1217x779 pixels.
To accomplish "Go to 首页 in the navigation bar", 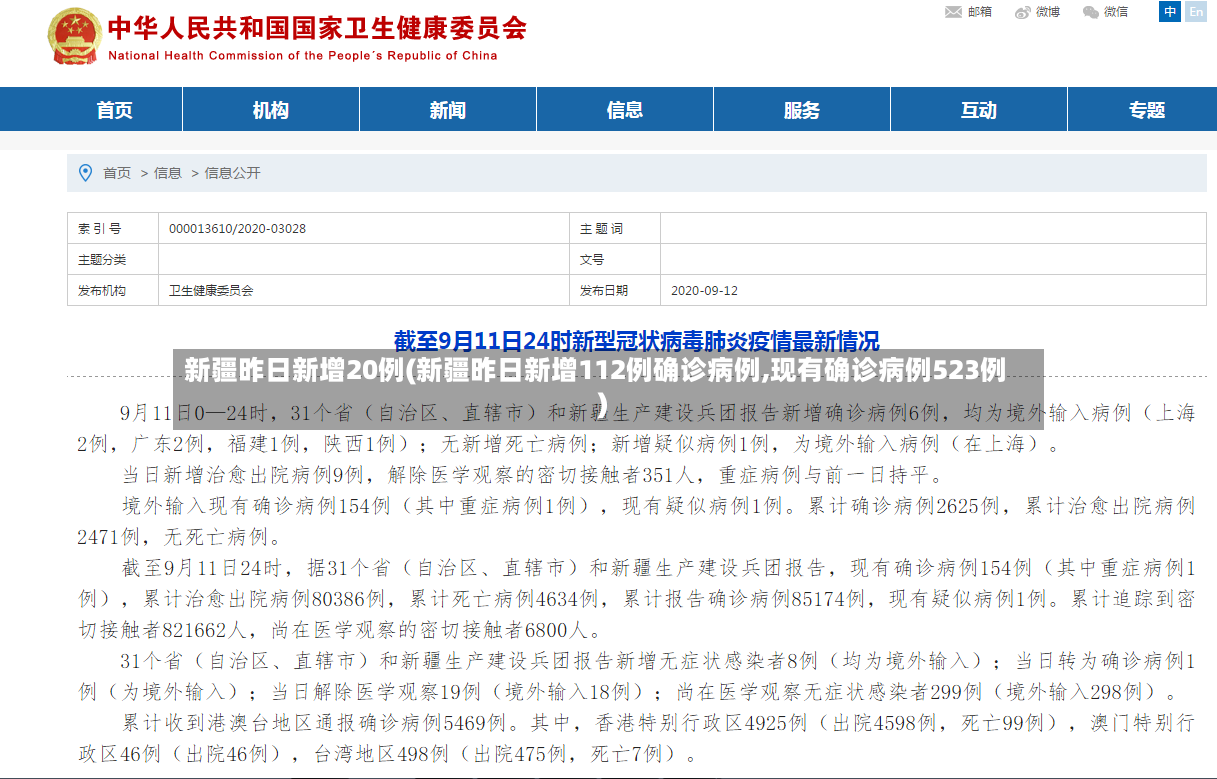I will [114, 110].
